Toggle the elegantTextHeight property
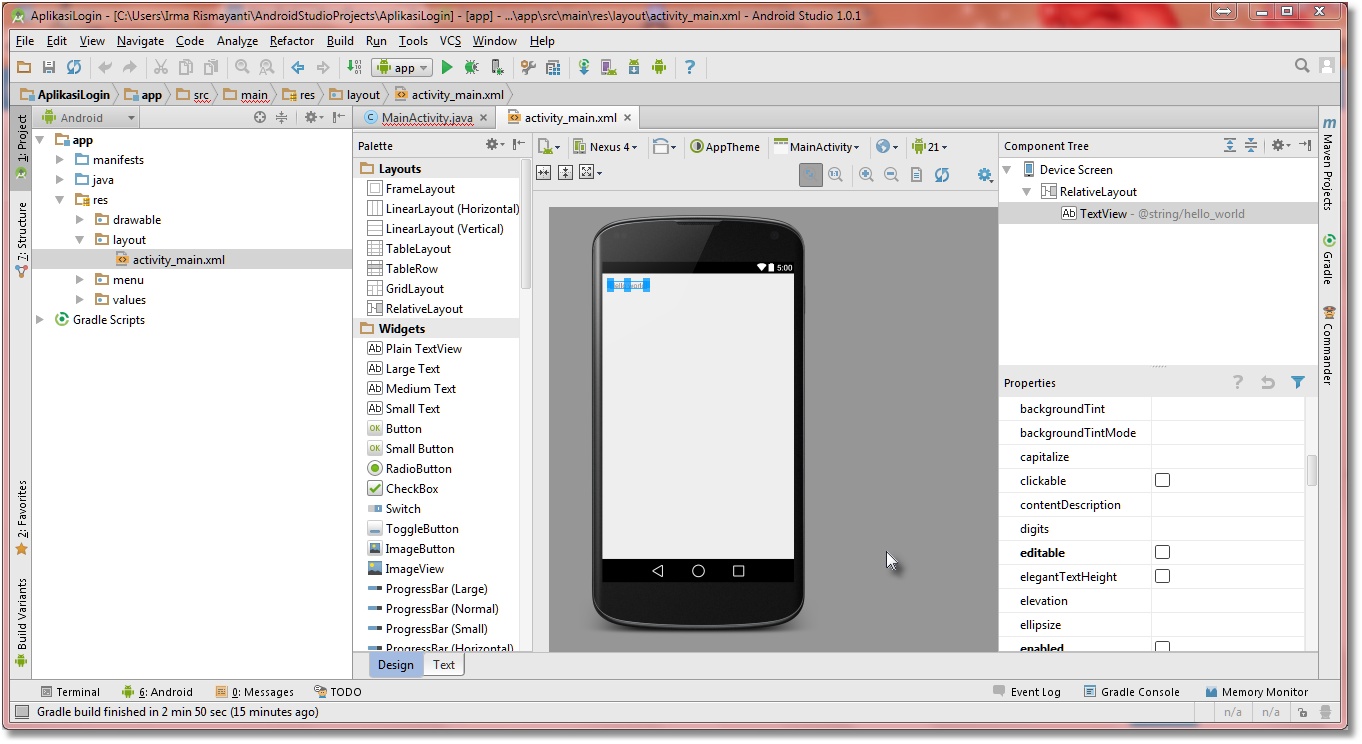 (x=1162, y=576)
